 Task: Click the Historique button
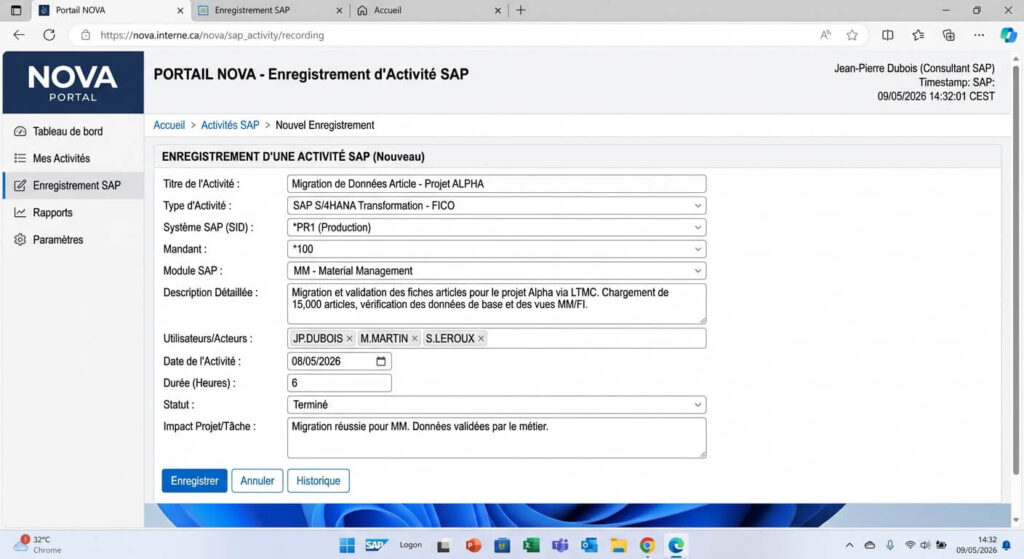click(318, 481)
